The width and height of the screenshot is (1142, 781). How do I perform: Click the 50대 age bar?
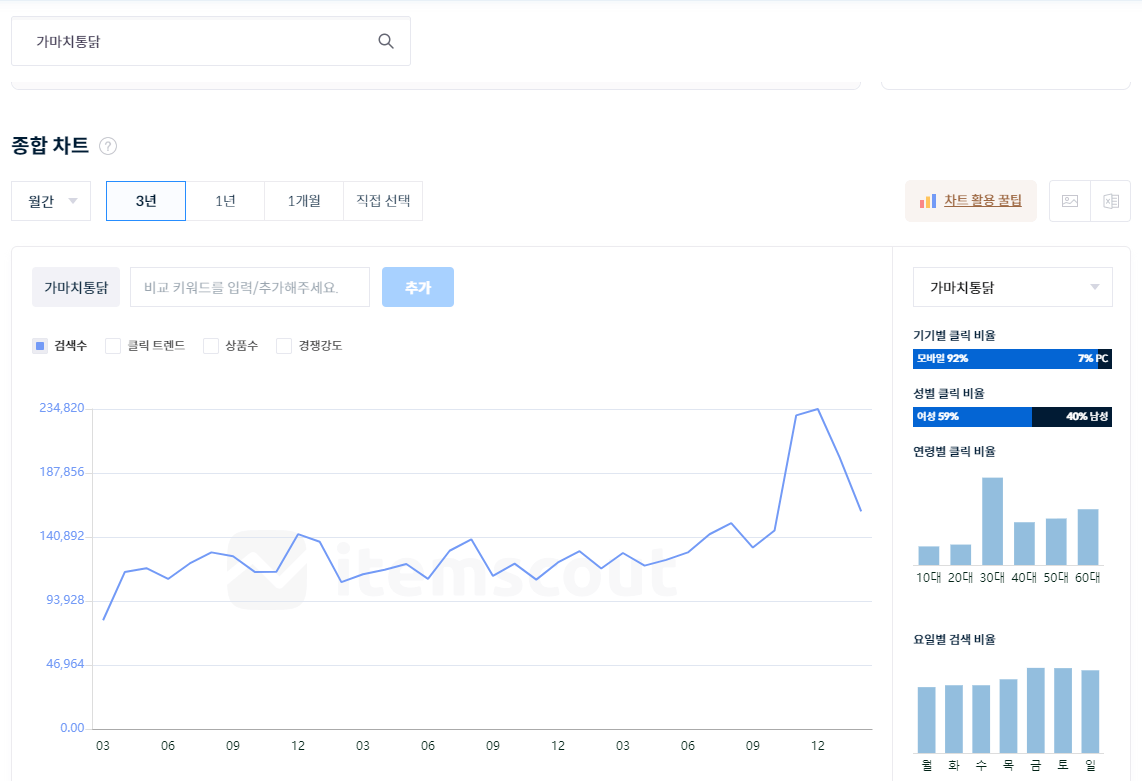pos(1056,542)
